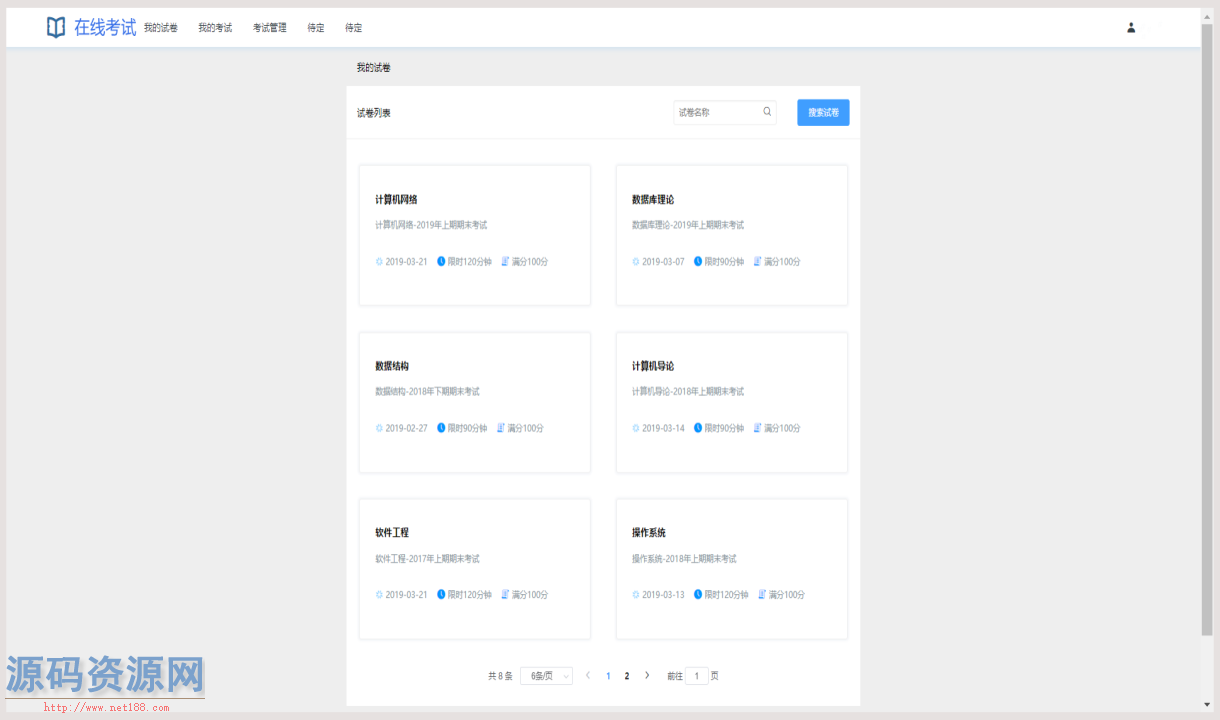Click the score sheet icon on 计算机导论 card
The width and height of the screenshot is (1220, 720).
(x=758, y=428)
